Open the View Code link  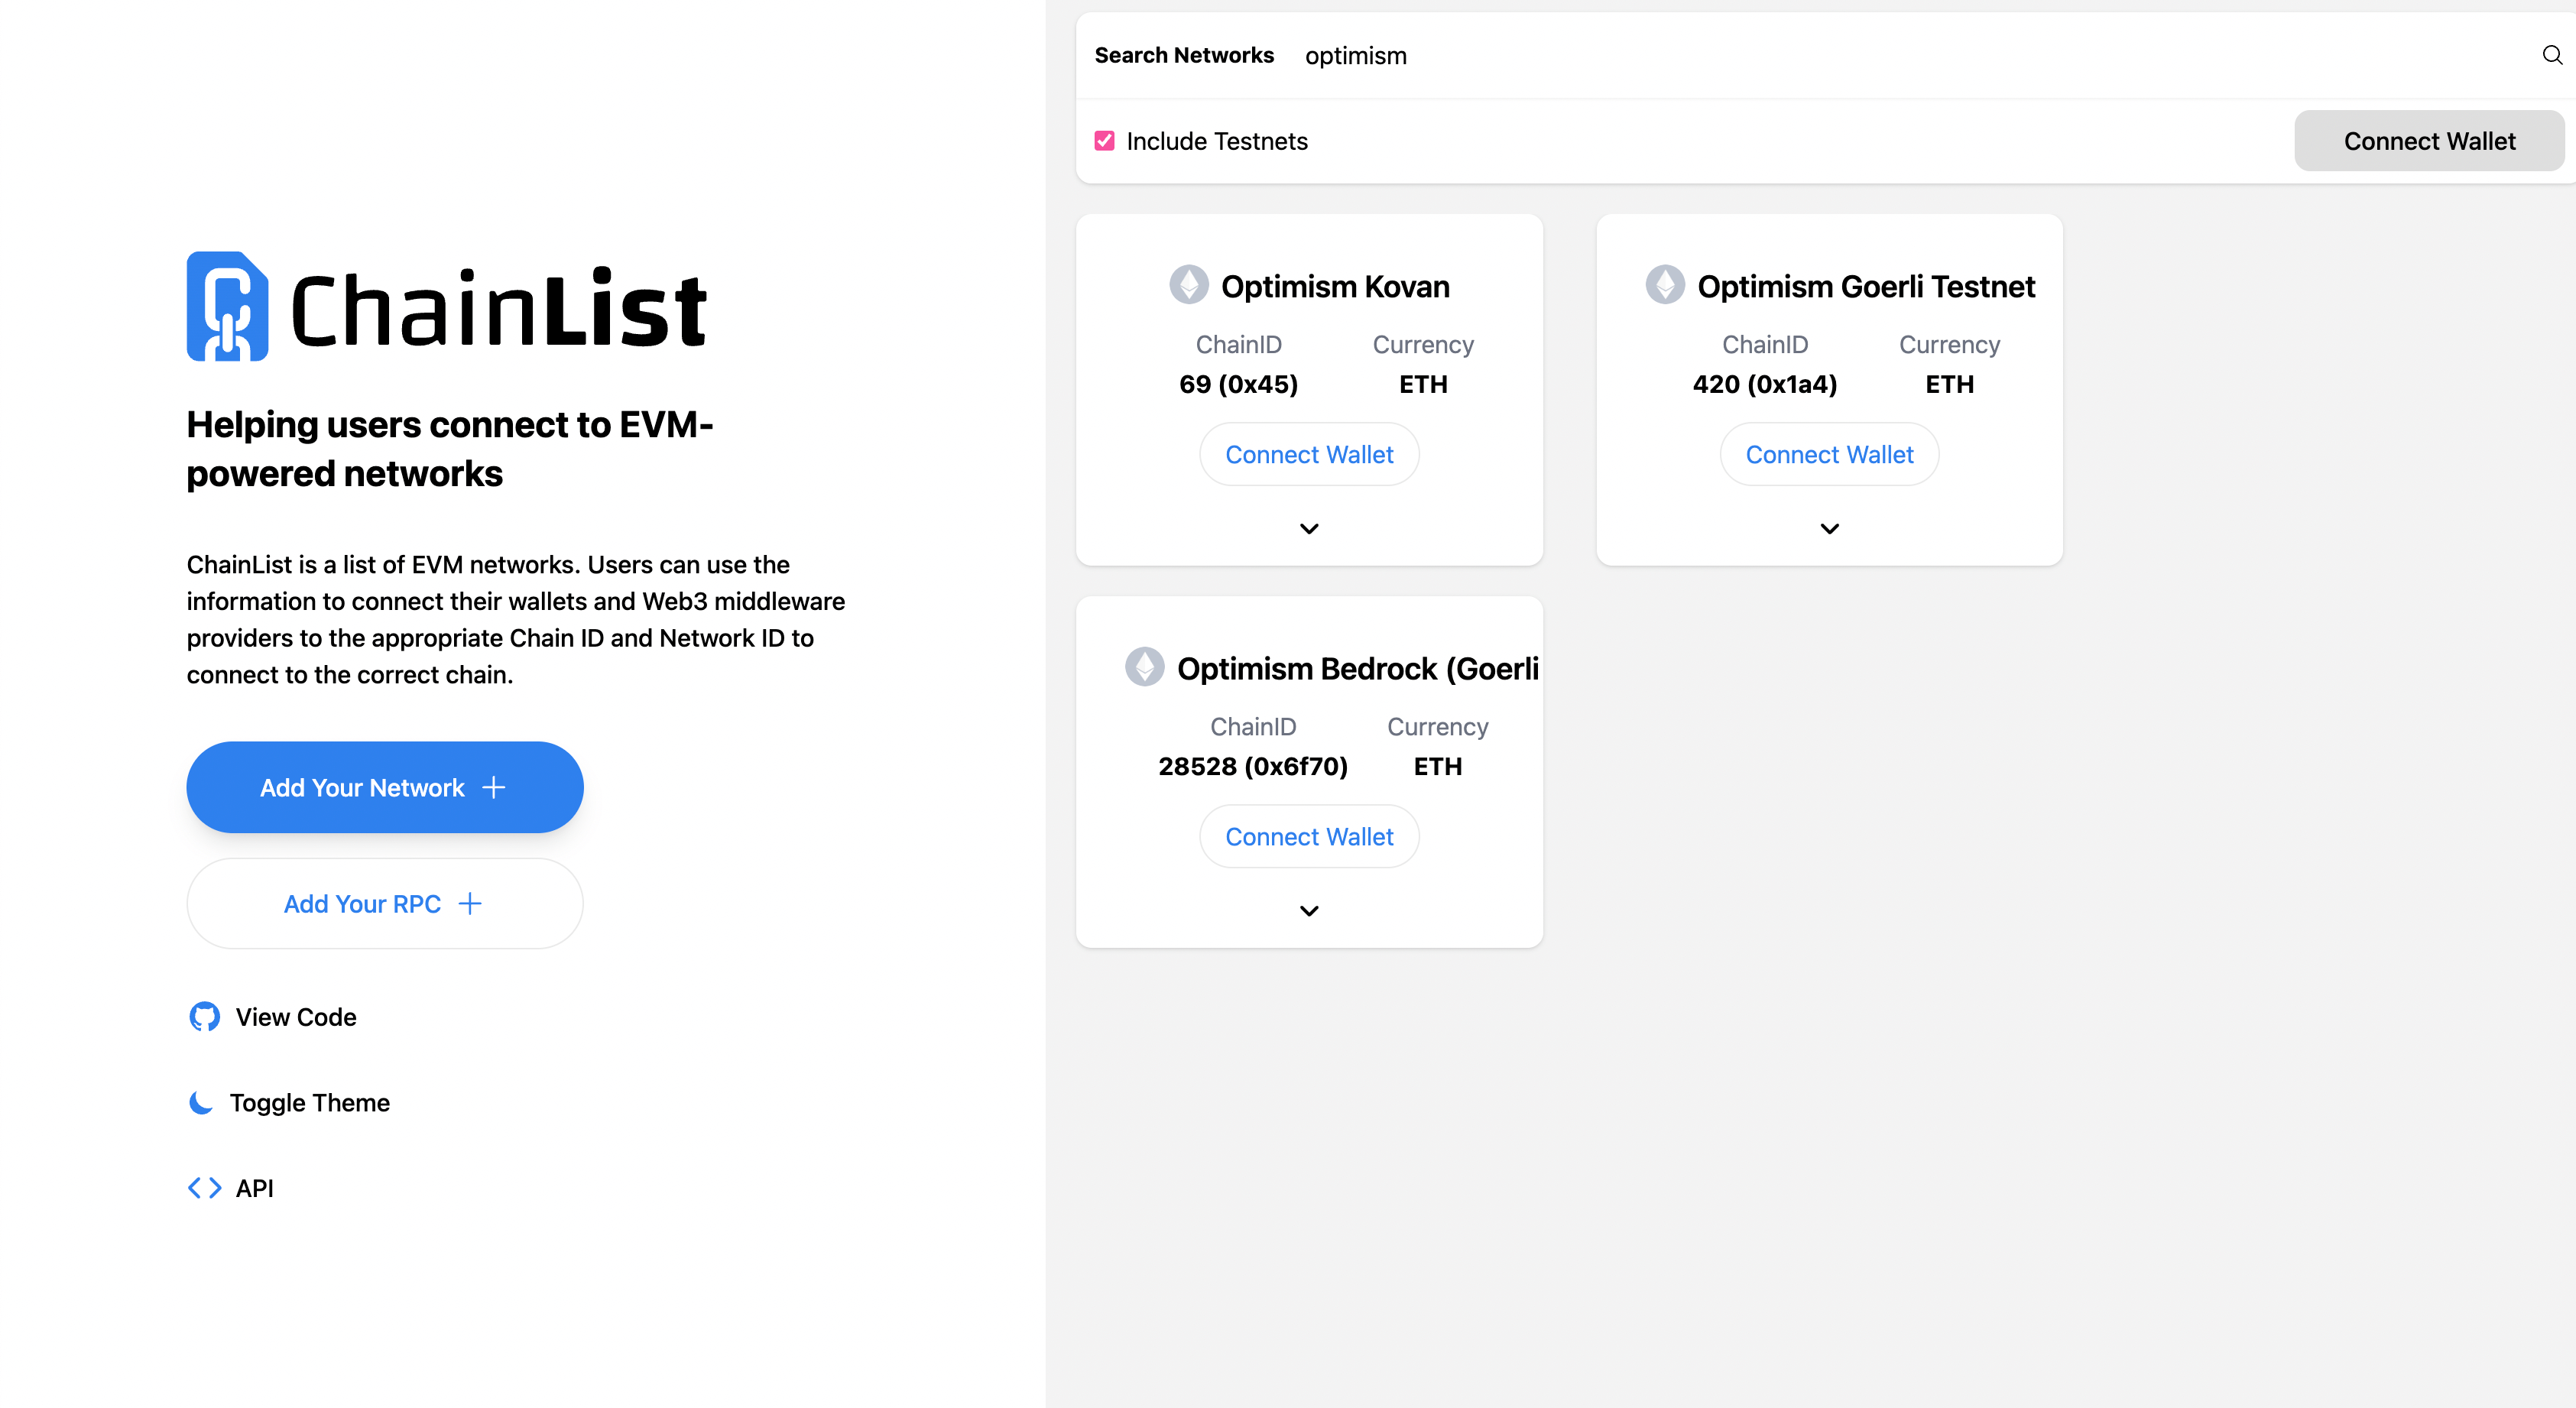(x=296, y=1017)
